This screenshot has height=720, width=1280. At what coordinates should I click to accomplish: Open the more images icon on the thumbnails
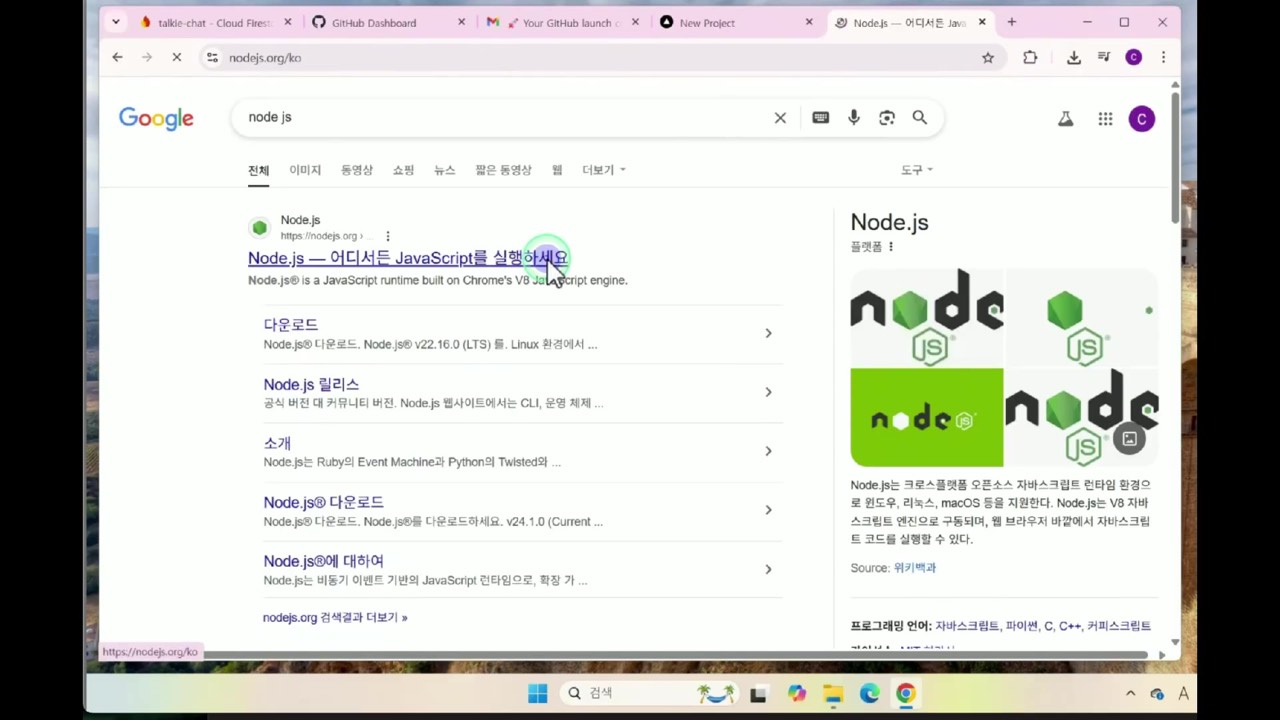(x=1129, y=438)
